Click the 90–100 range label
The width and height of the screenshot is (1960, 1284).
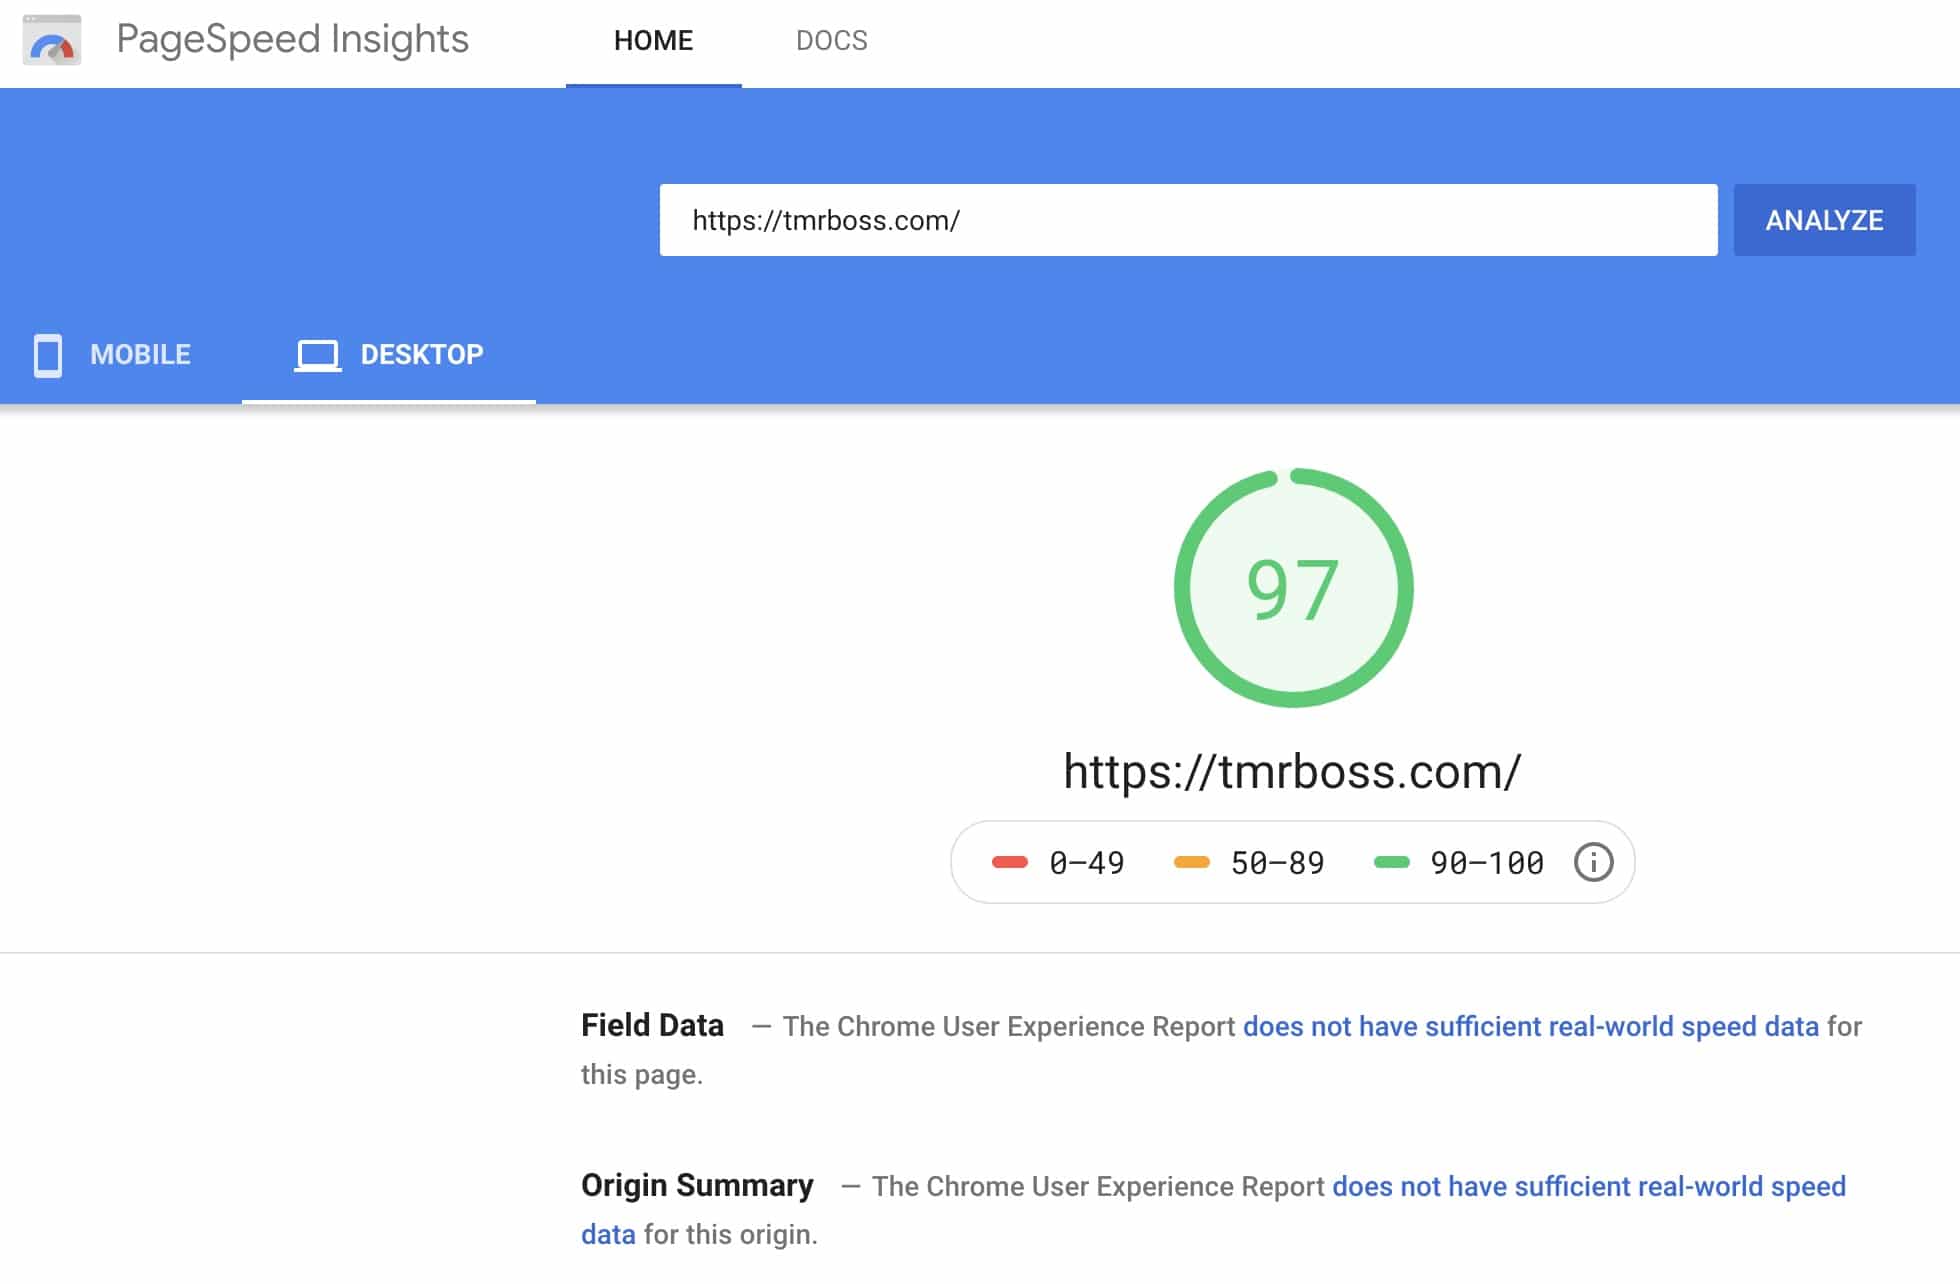pos(1486,863)
